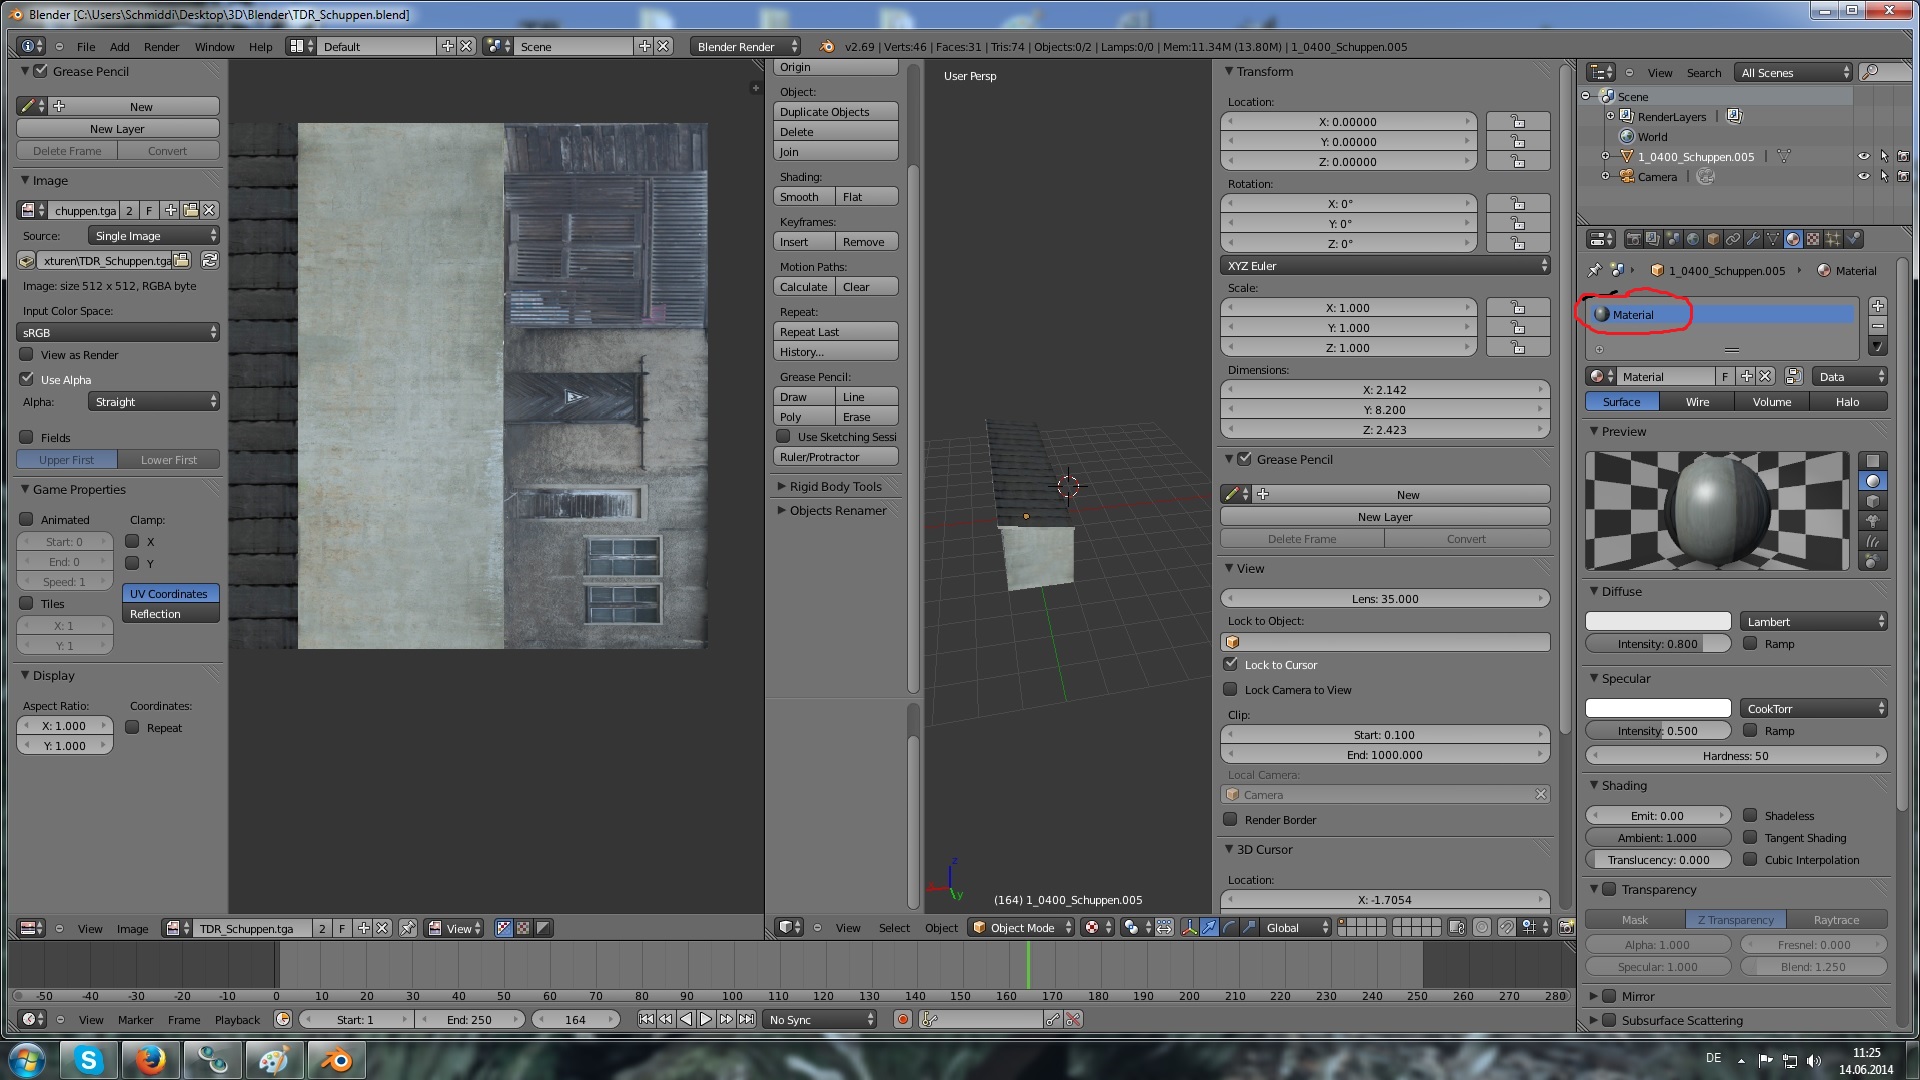Toggle the auto-keyframe record button in timeline
The height and width of the screenshot is (1080, 1920).
tap(902, 1019)
